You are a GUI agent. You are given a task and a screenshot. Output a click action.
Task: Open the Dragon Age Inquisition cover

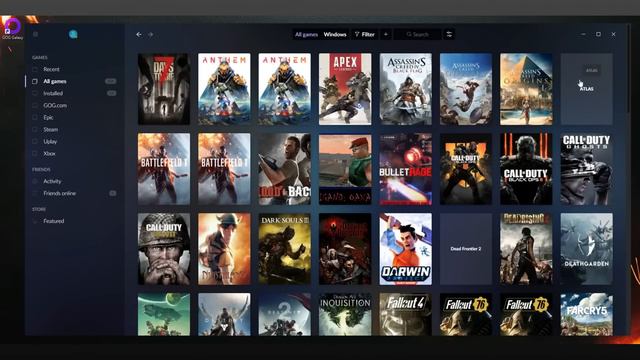point(345,314)
